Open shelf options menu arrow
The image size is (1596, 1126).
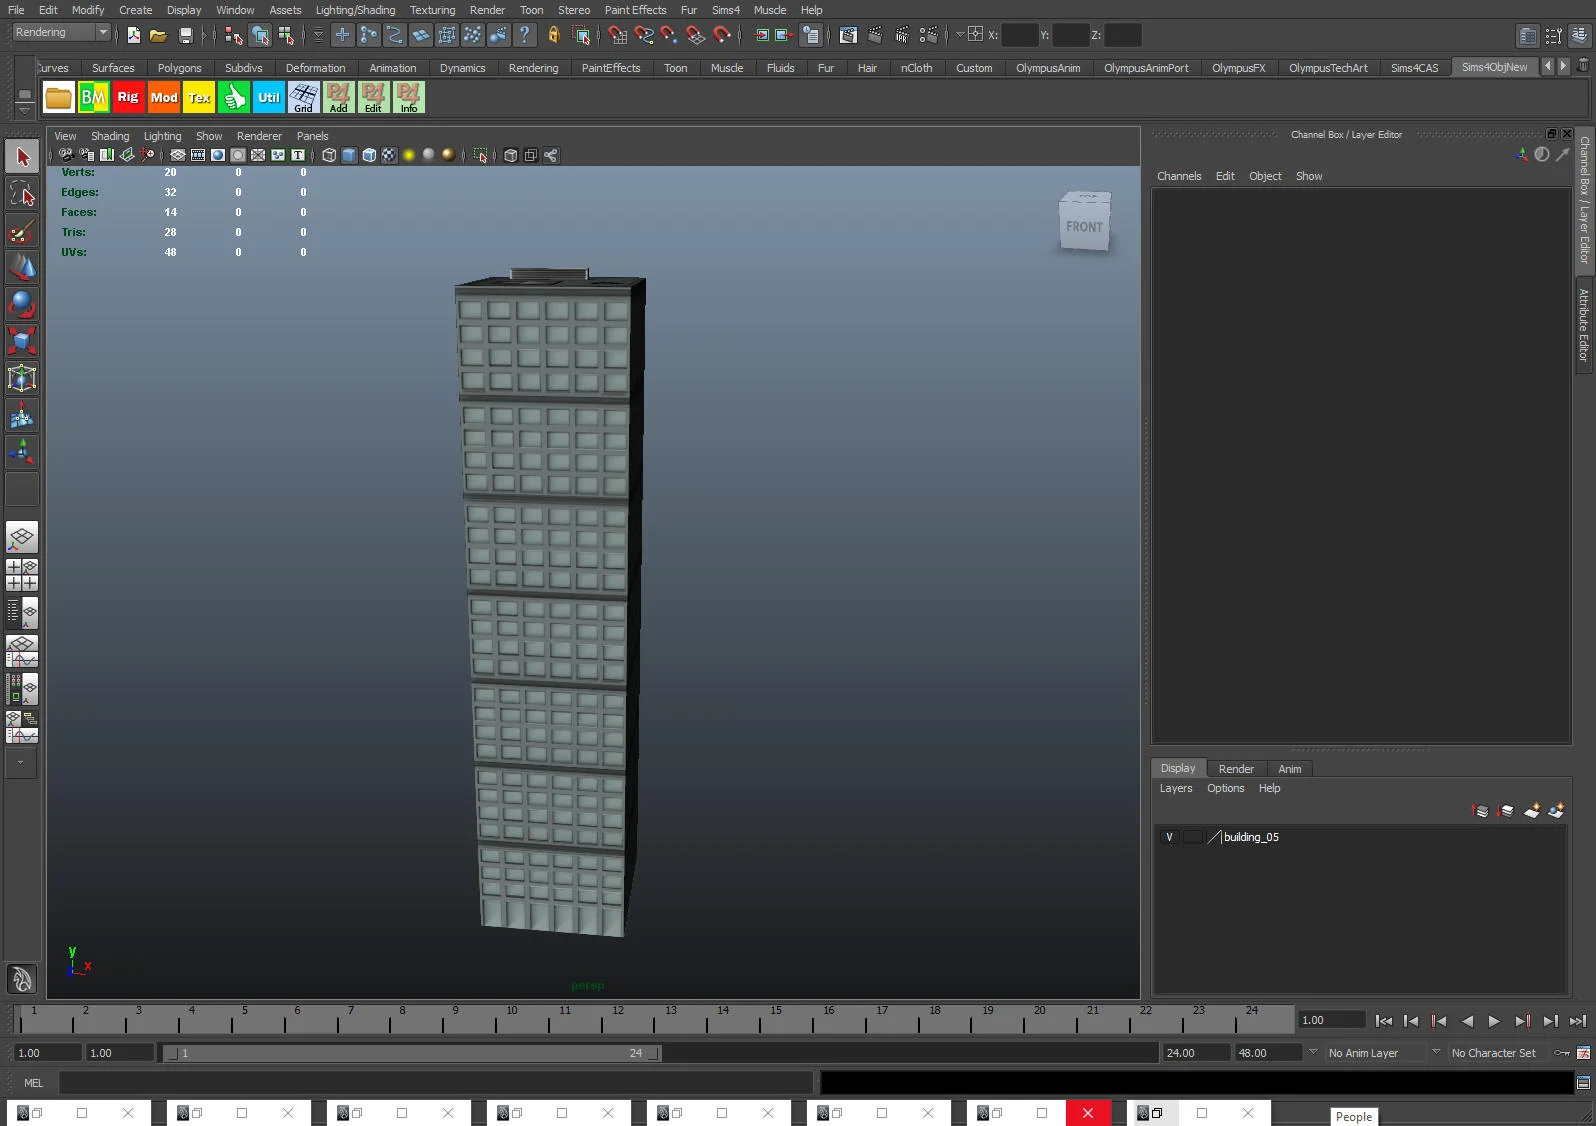click(x=24, y=110)
